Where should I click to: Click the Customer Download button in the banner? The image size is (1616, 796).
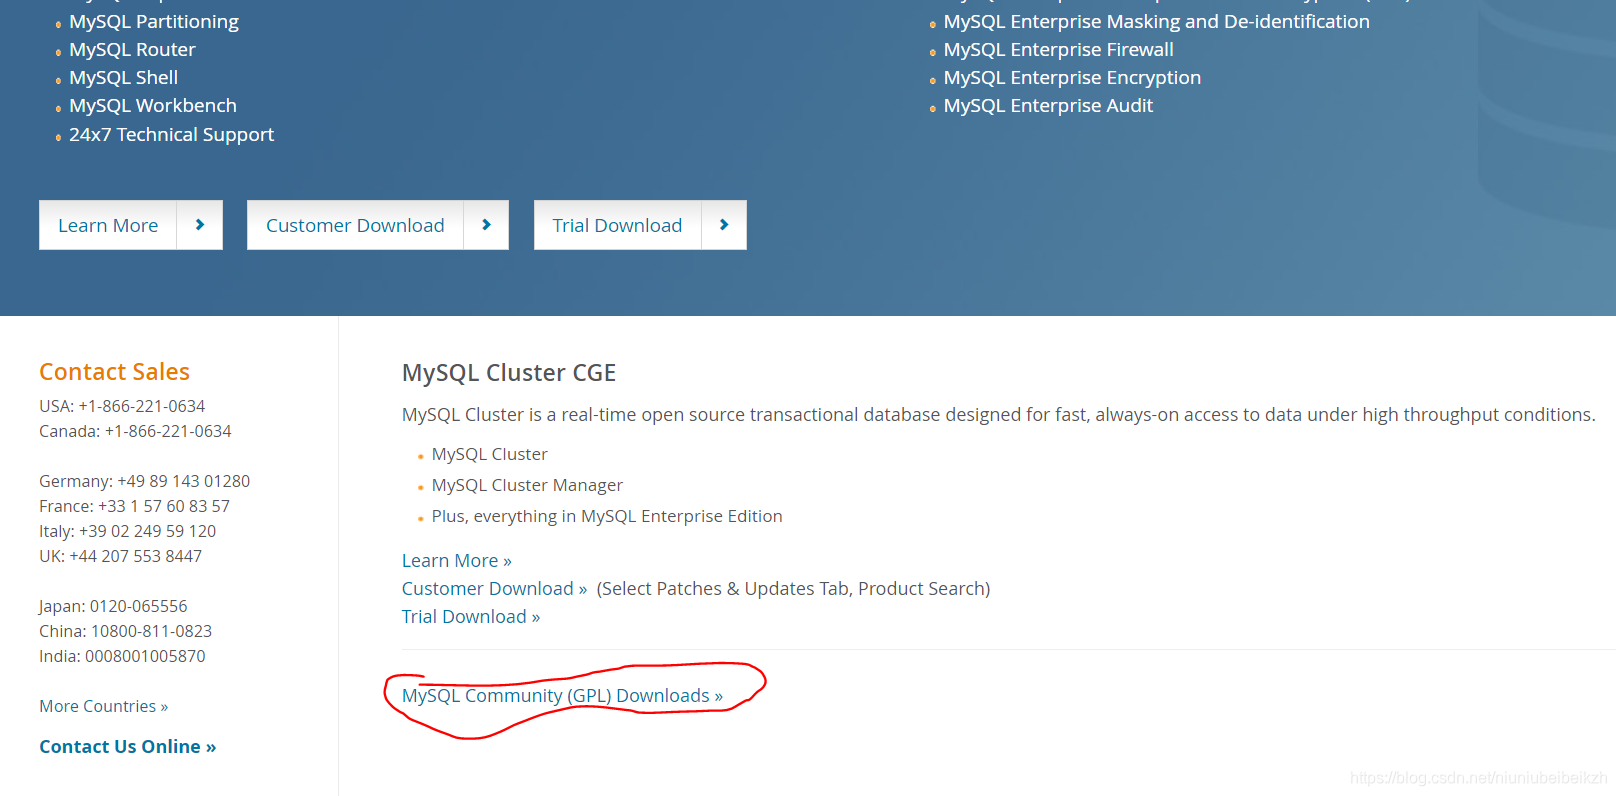(x=355, y=225)
